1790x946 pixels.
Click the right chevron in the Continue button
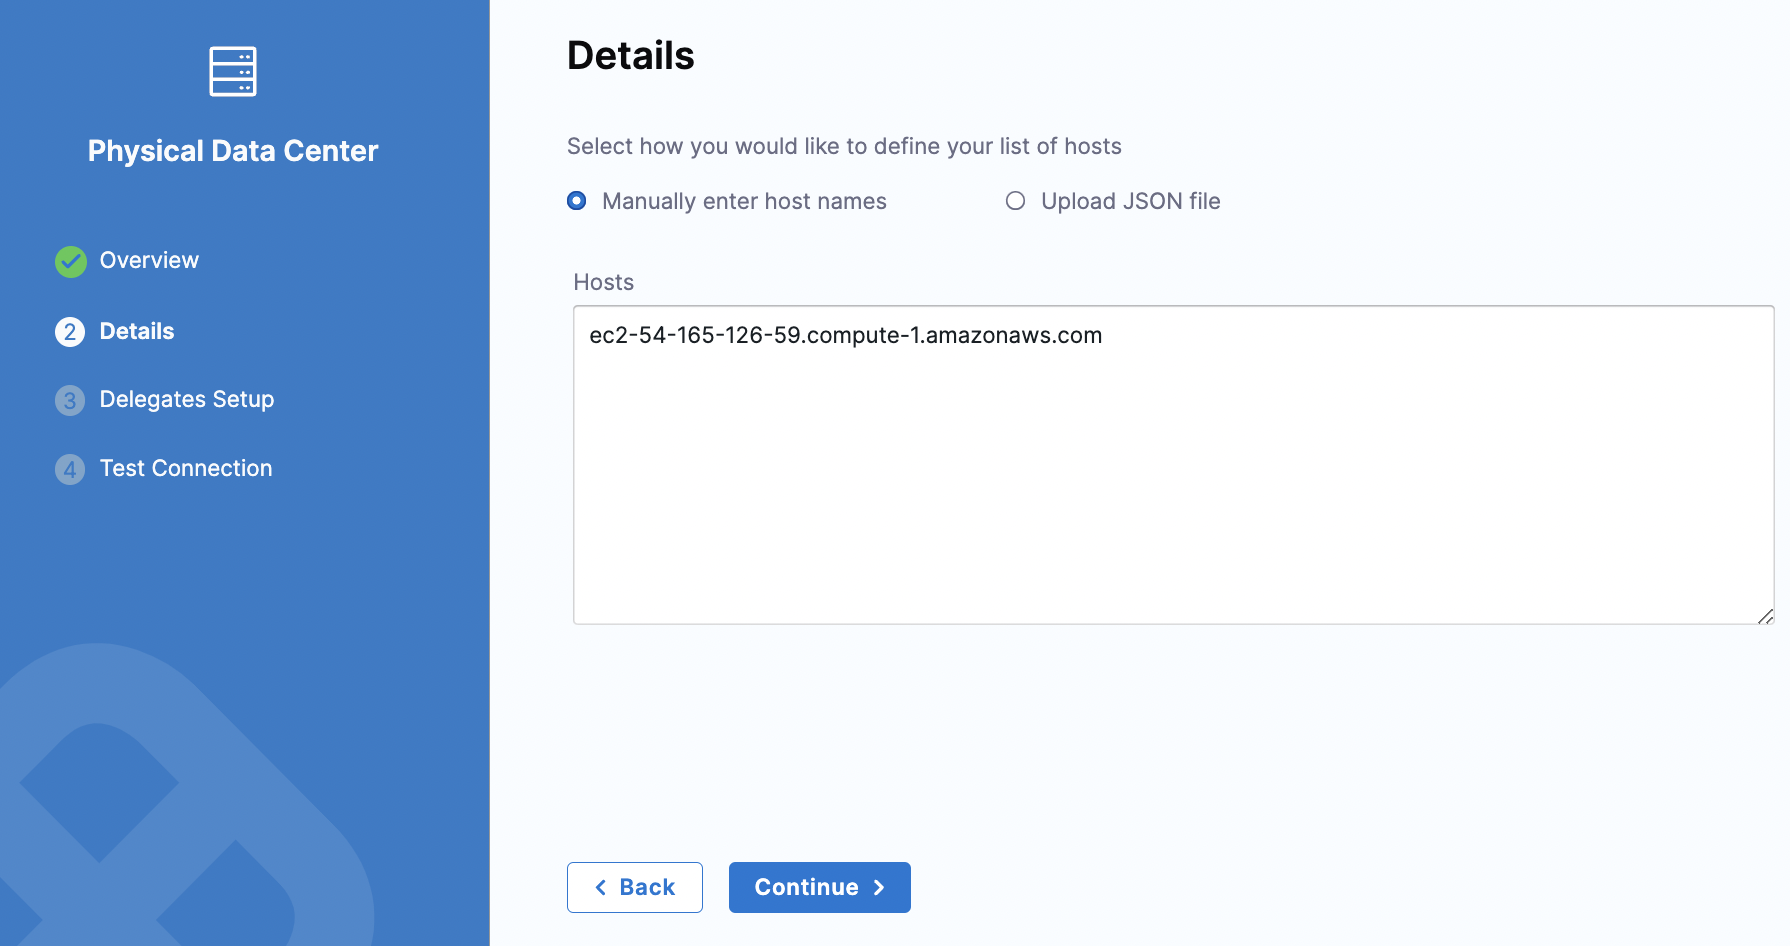[x=879, y=888]
